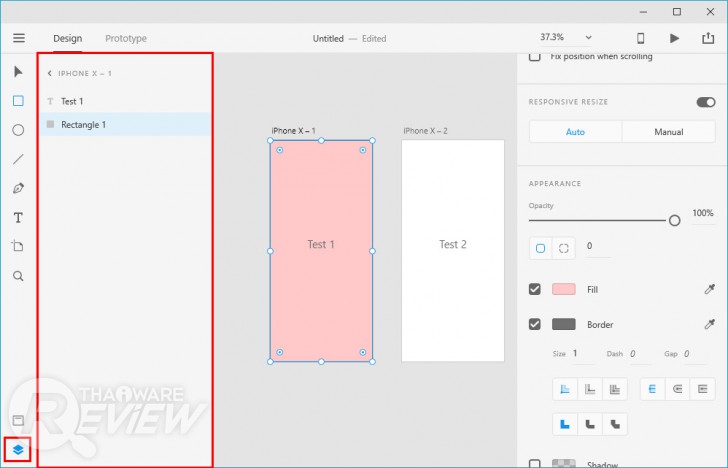Switch to the Design tab
The width and height of the screenshot is (728, 468).
point(67,39)
